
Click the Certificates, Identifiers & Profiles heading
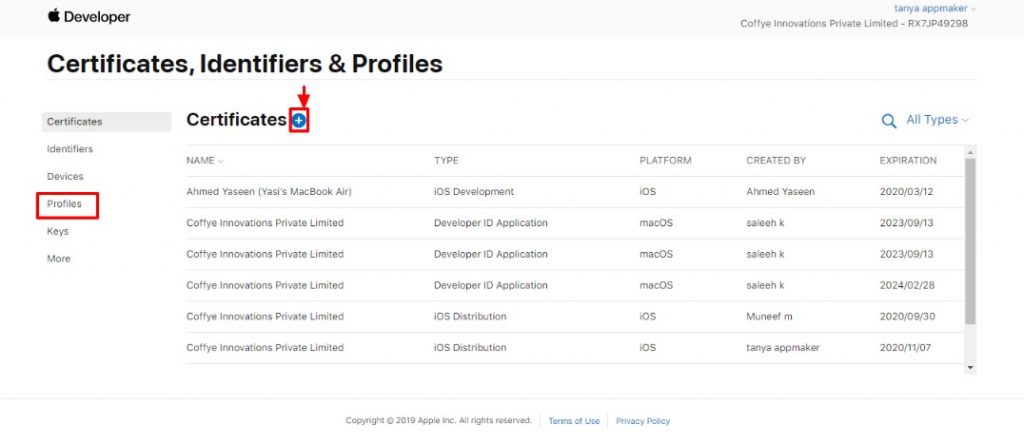[x=245, y=64]
